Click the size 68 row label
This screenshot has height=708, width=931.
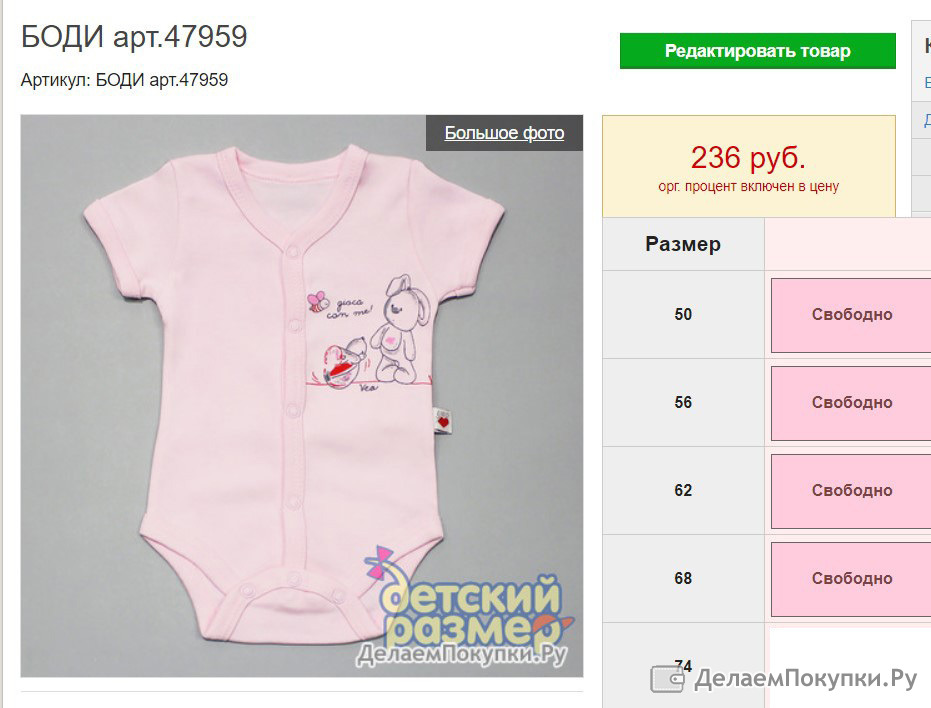coord(683,579)
